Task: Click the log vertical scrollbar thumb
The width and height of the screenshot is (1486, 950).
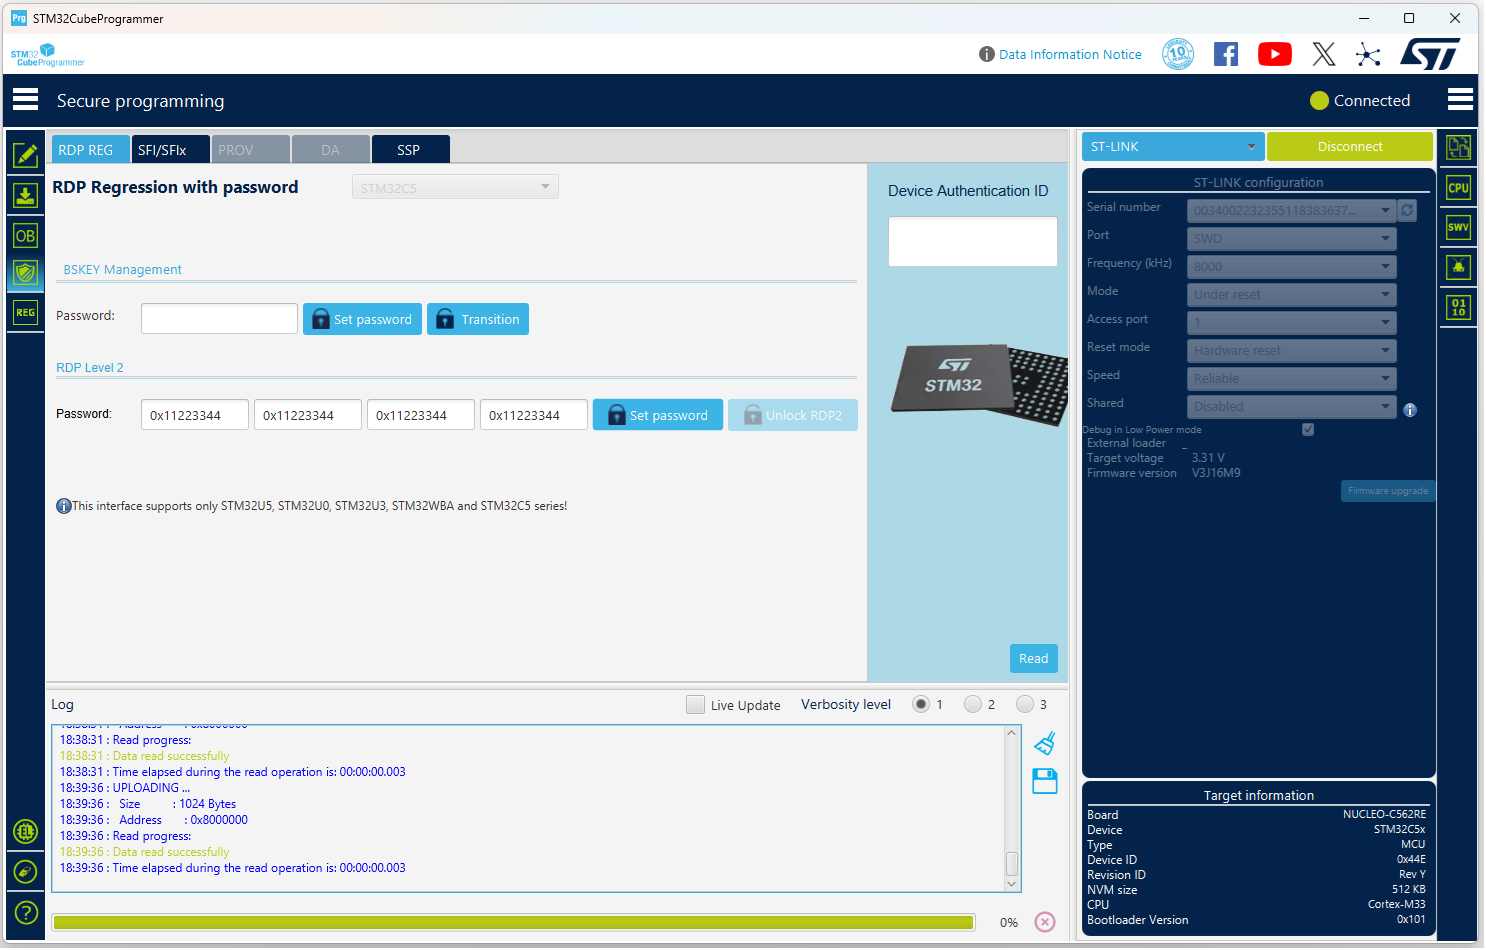Action: tap(1012, 863)
